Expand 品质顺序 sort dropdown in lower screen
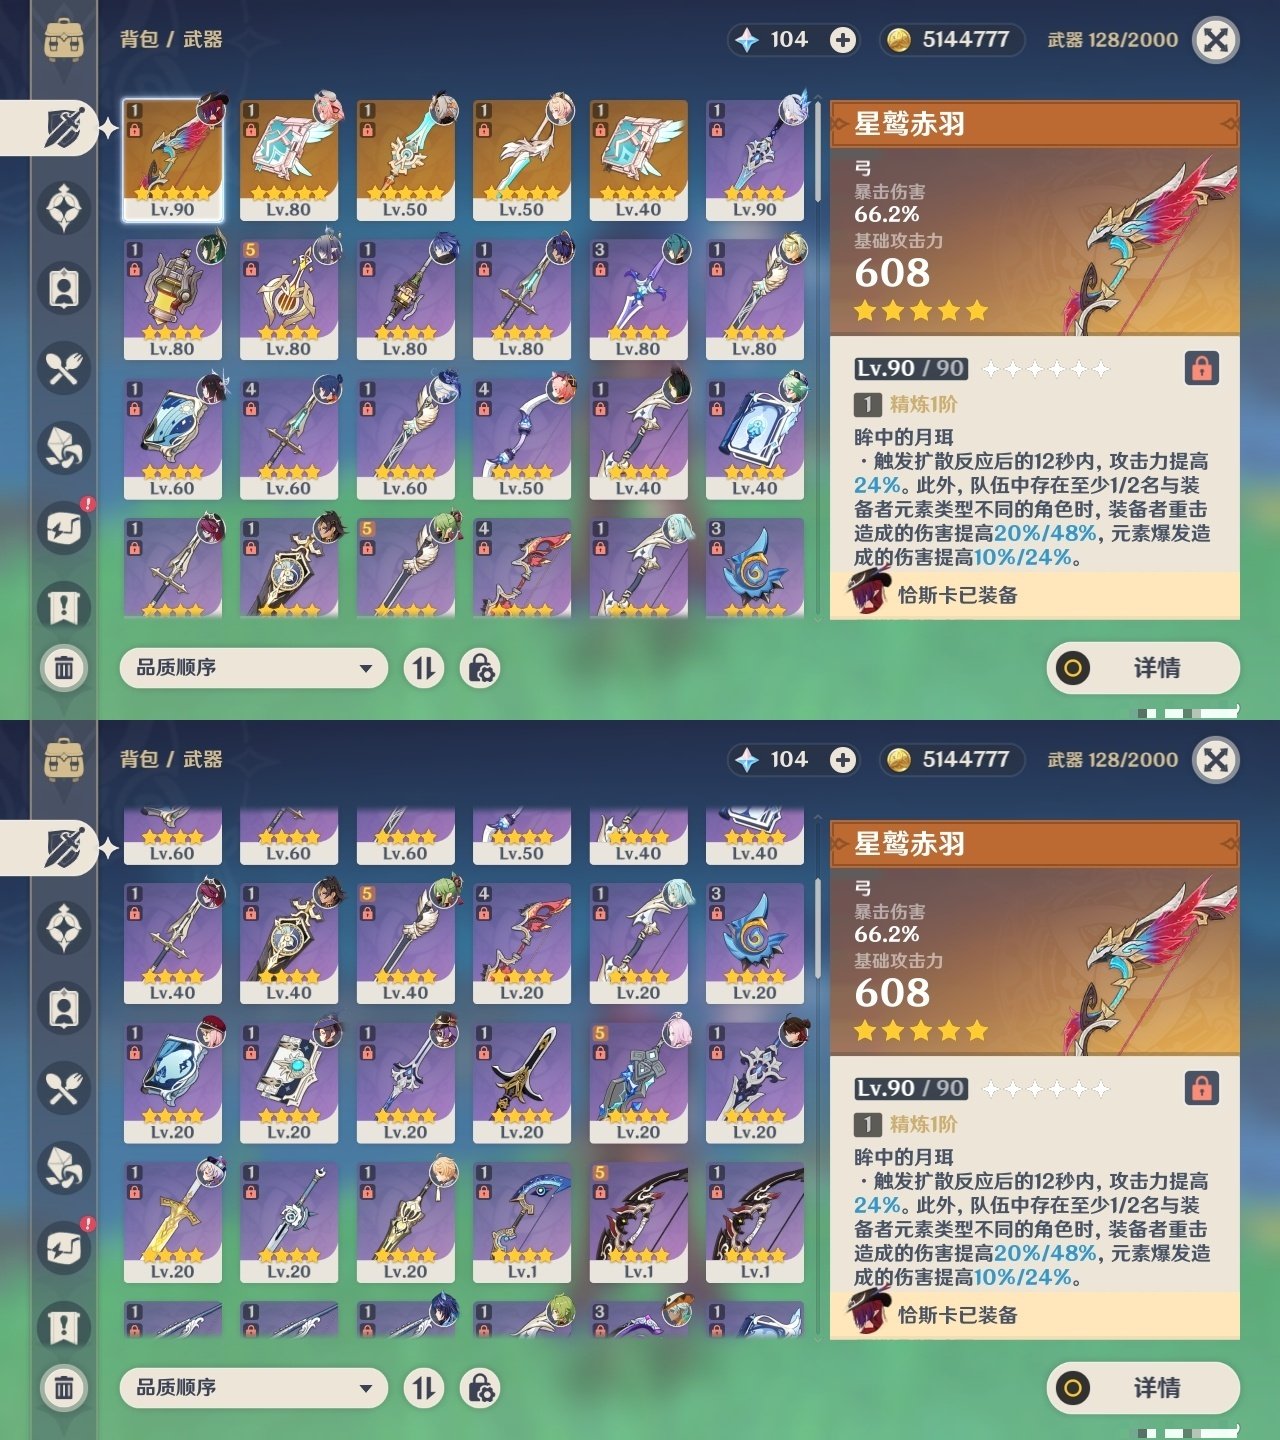 [x=253, y=1387]
